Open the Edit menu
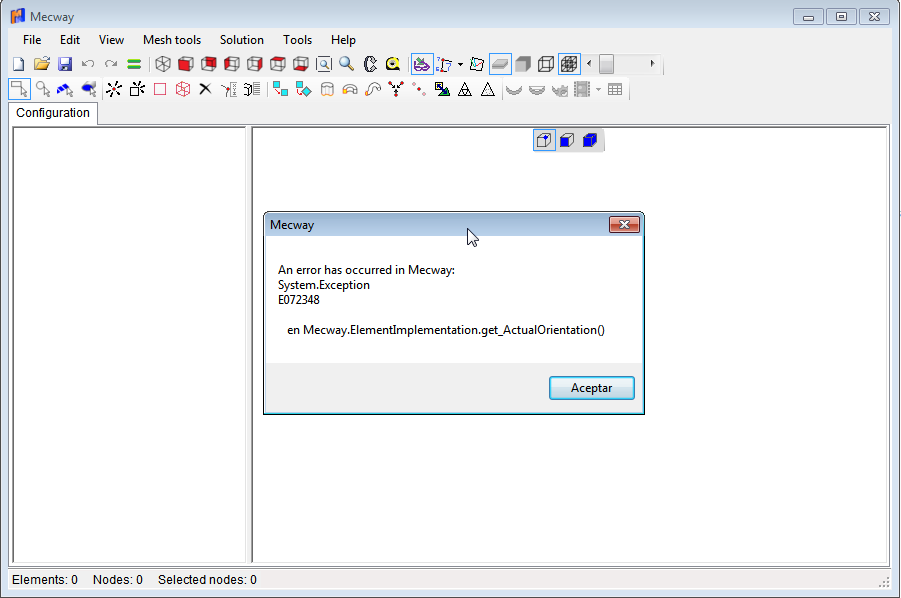The height and width of the screenshot is (598, 901). (70, 40)
